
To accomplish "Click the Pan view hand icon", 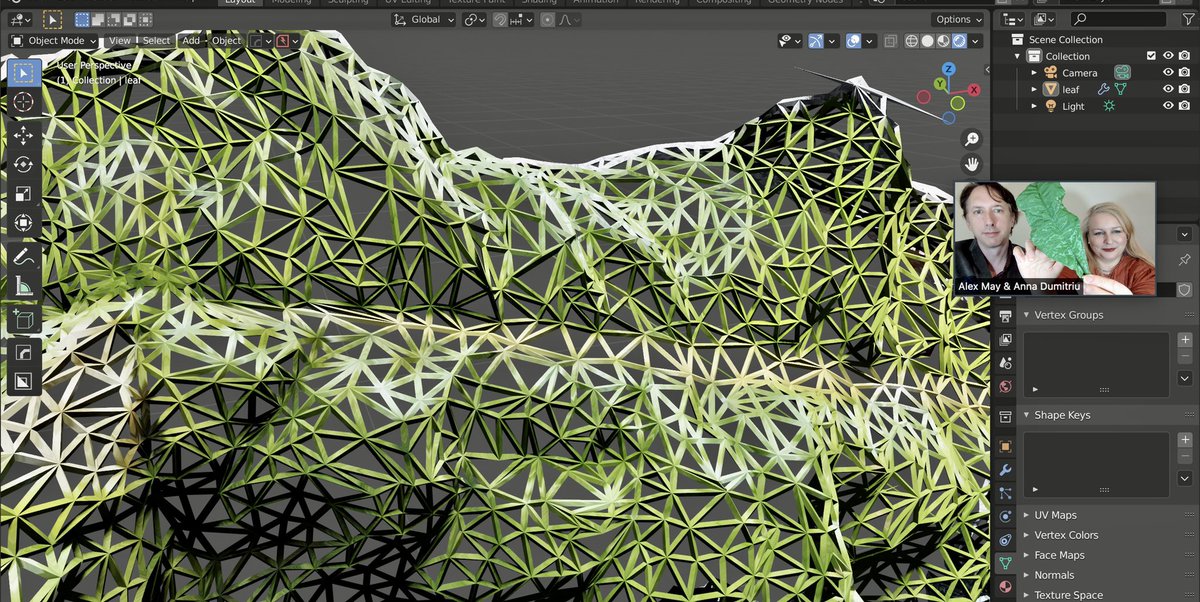I will [971, 165].
